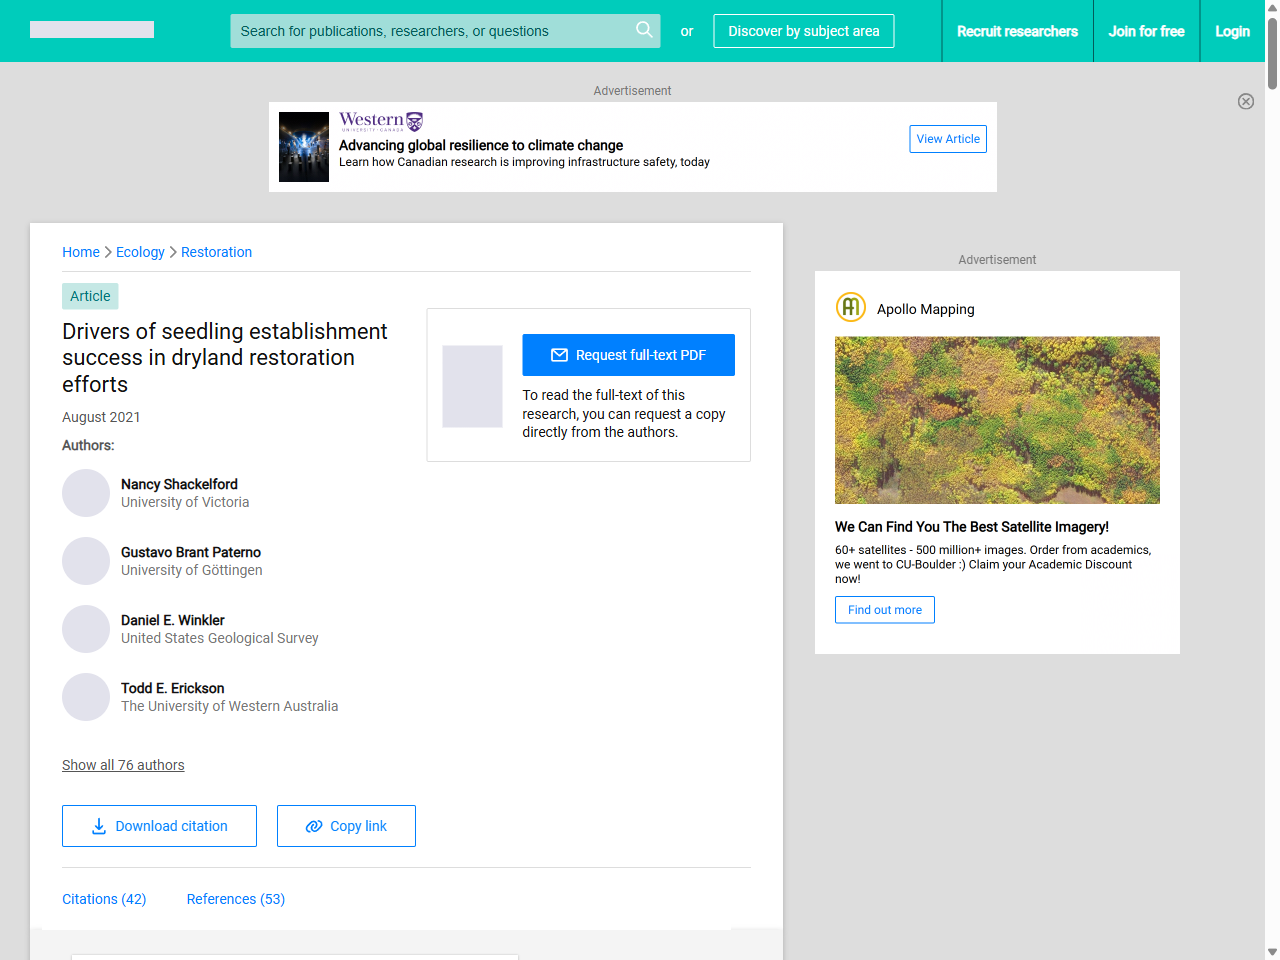
Task: Click the site logo in the header
Action: pyautogui.click(x=91, y=29)
